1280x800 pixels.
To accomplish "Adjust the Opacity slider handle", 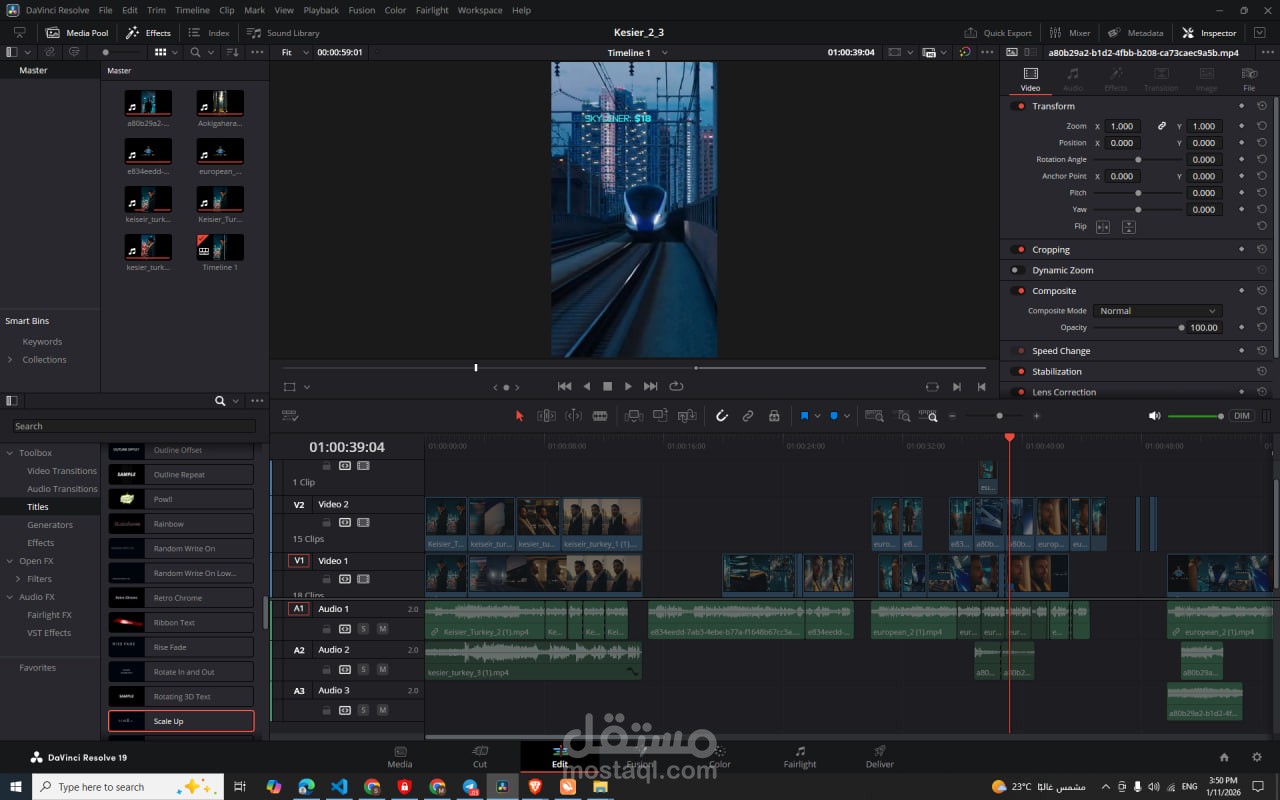I will click(1181, 328).
